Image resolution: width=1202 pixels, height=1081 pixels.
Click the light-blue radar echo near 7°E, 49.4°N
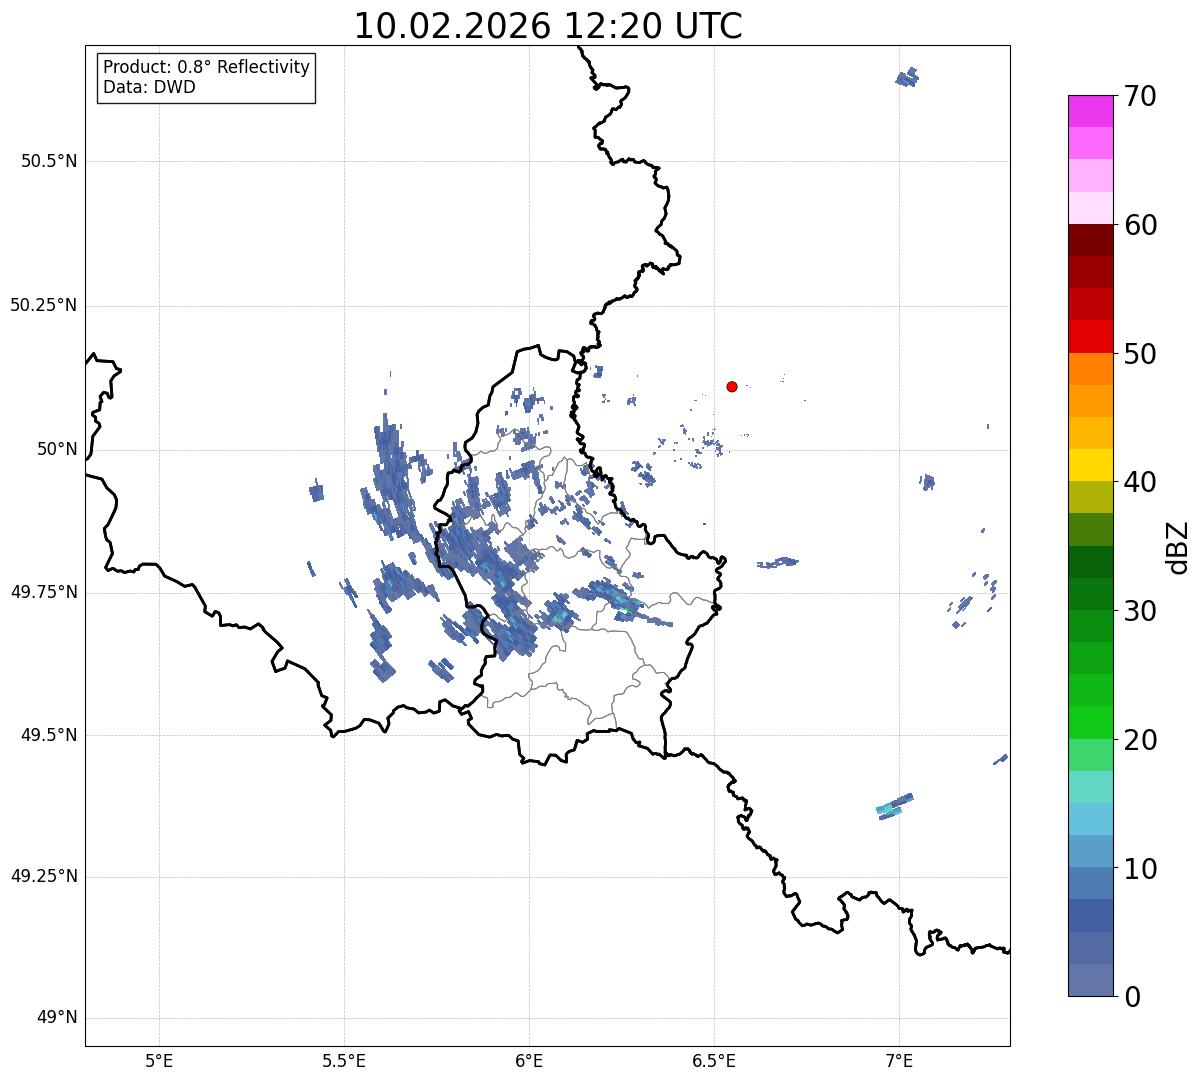894,806
